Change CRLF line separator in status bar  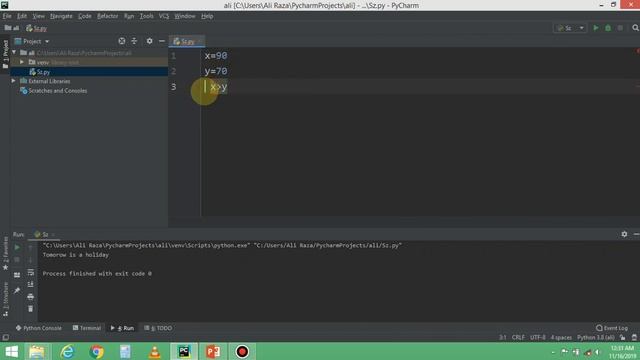click(518, 338)
